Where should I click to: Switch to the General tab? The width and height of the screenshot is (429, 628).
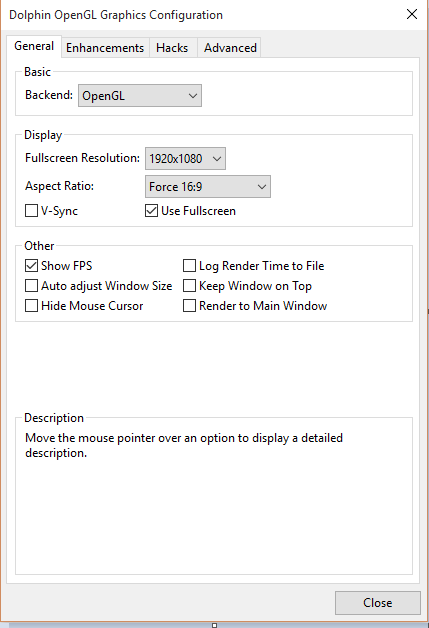34,46
